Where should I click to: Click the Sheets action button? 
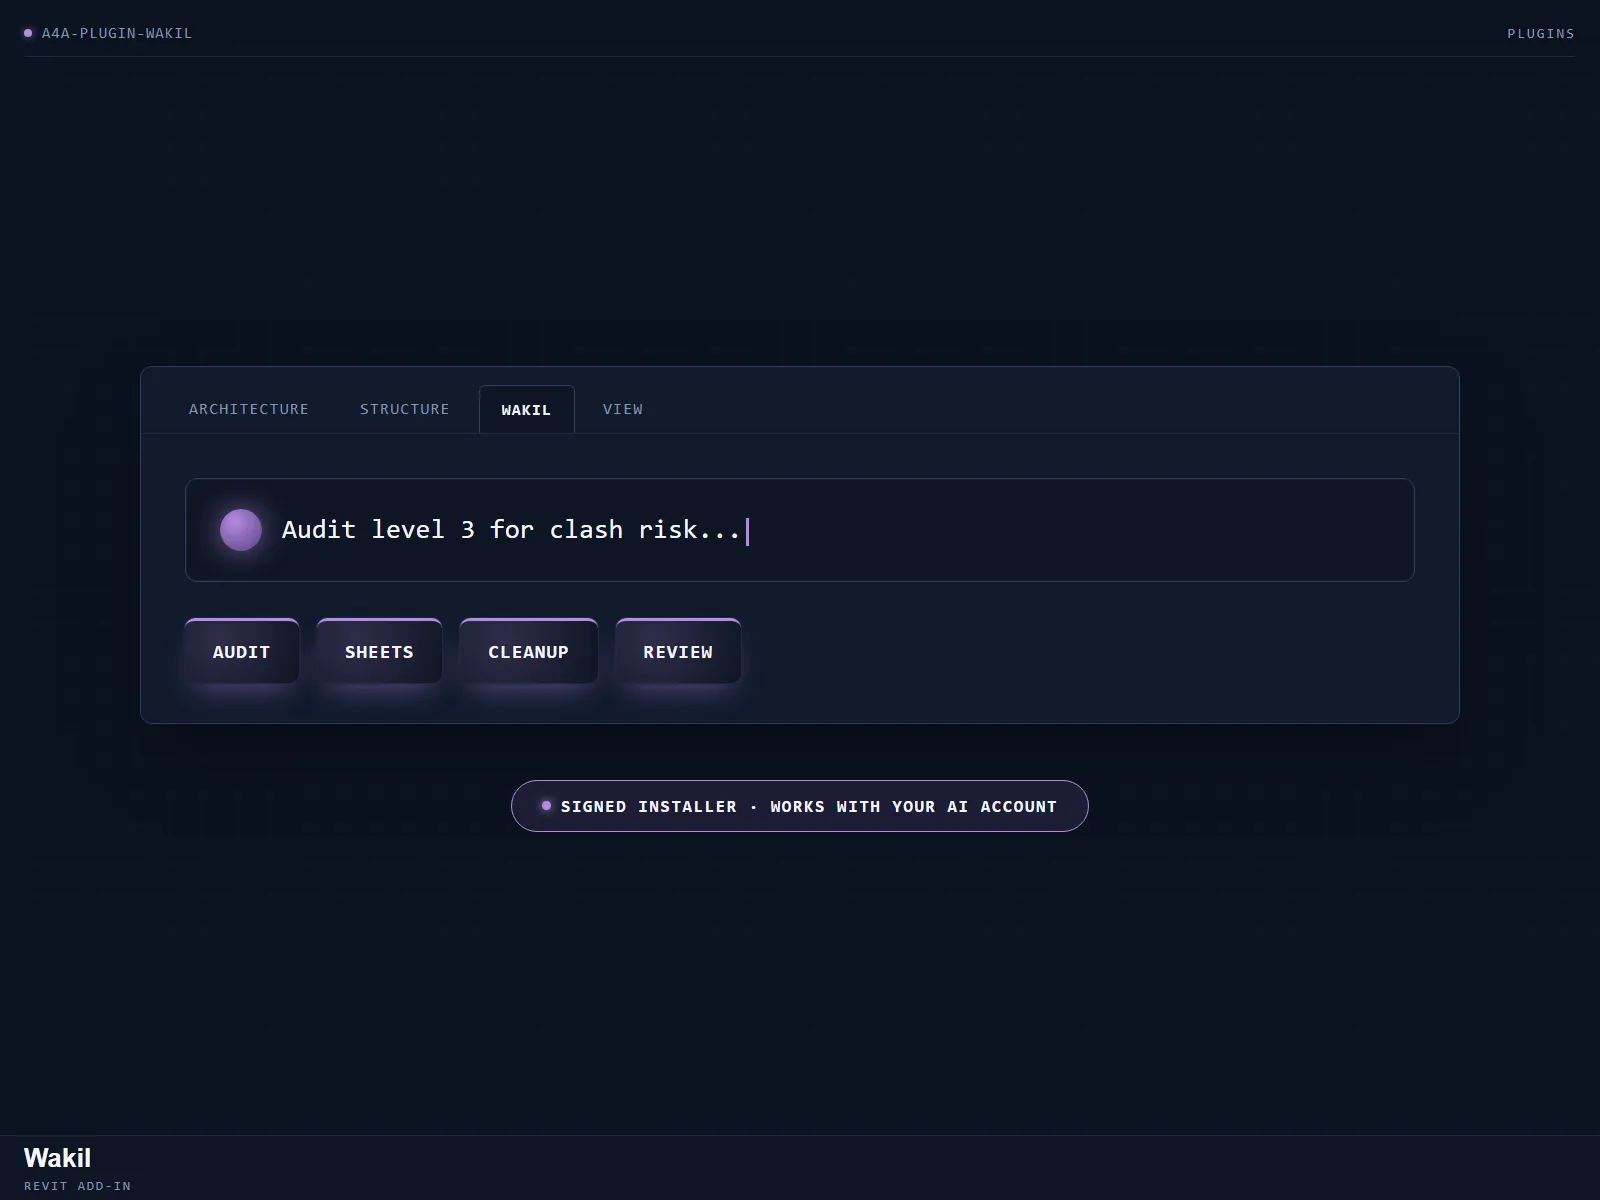click(x=379, y=652)
